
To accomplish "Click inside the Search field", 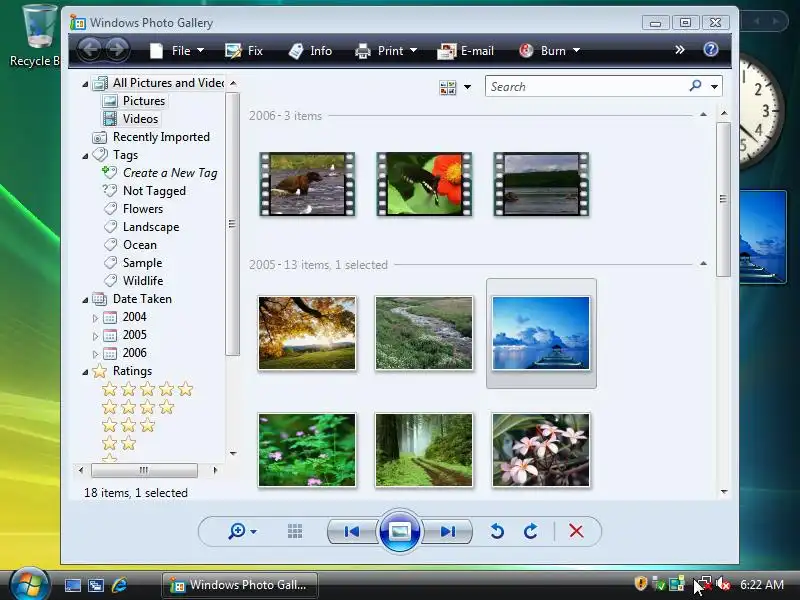I will 587,86.
